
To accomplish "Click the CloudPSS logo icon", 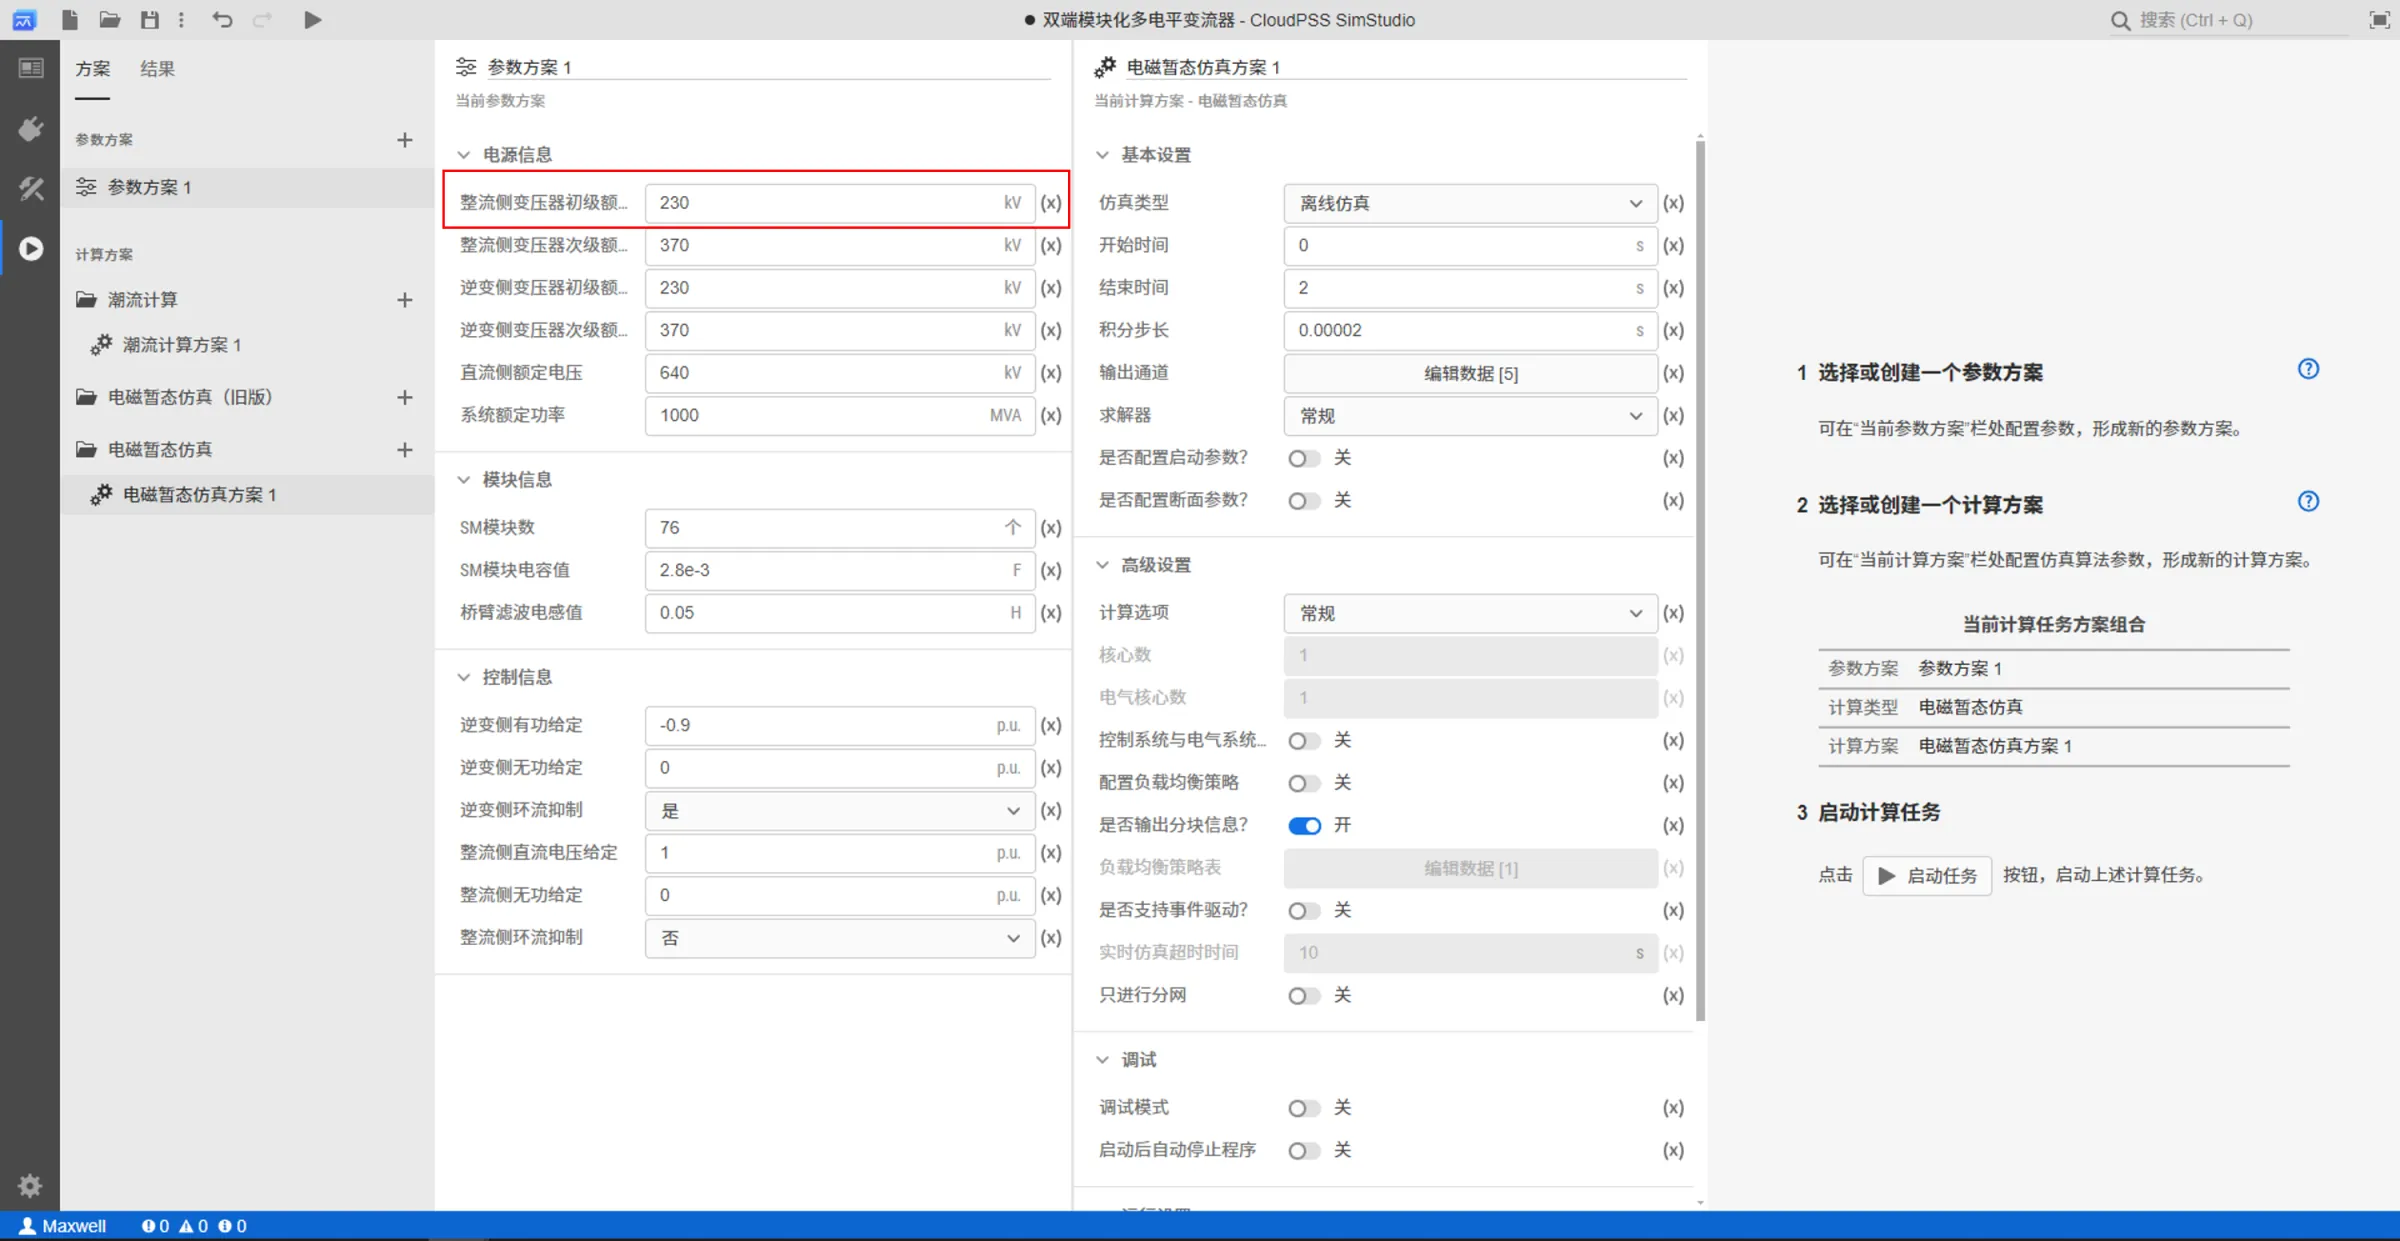I will [24, 19].
